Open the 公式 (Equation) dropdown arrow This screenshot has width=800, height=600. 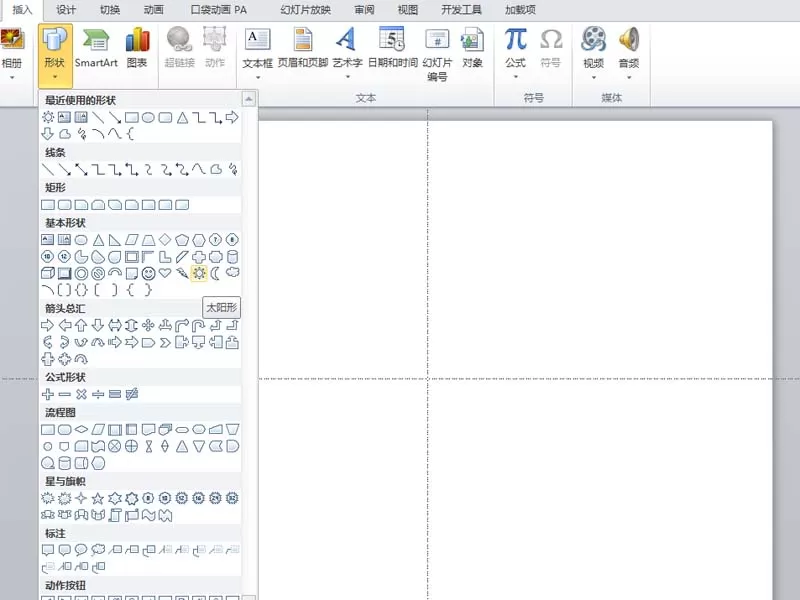coord(515,78)
